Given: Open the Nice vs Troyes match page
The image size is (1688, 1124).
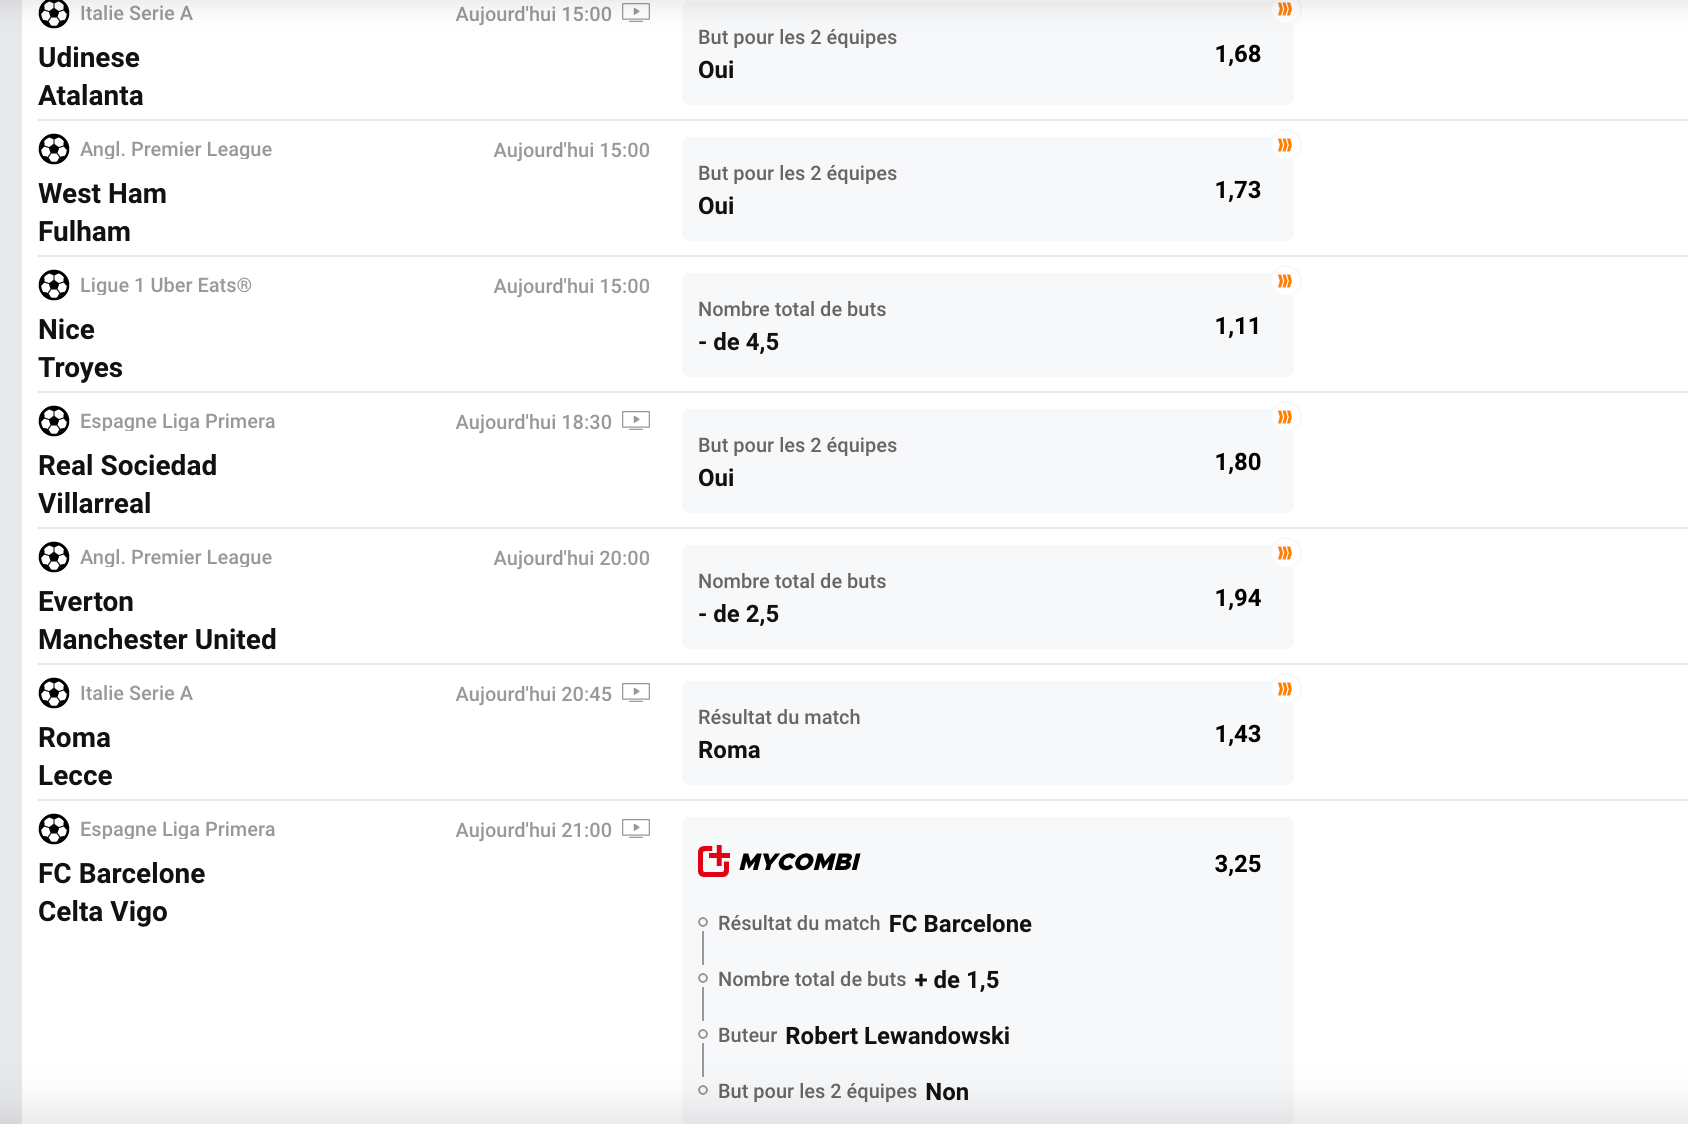Looking at the screenshot, I should [80, 348].
